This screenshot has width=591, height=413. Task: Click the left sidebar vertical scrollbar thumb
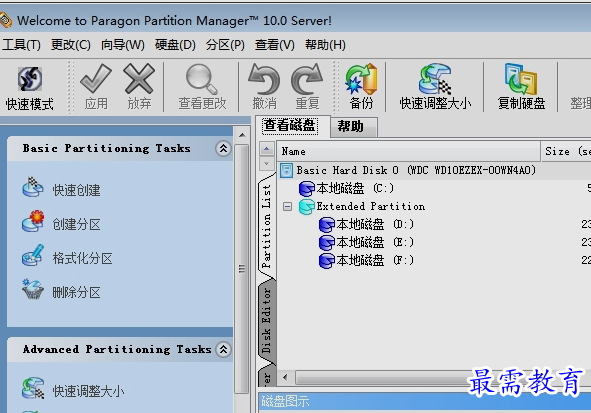[x=242, y=269]
